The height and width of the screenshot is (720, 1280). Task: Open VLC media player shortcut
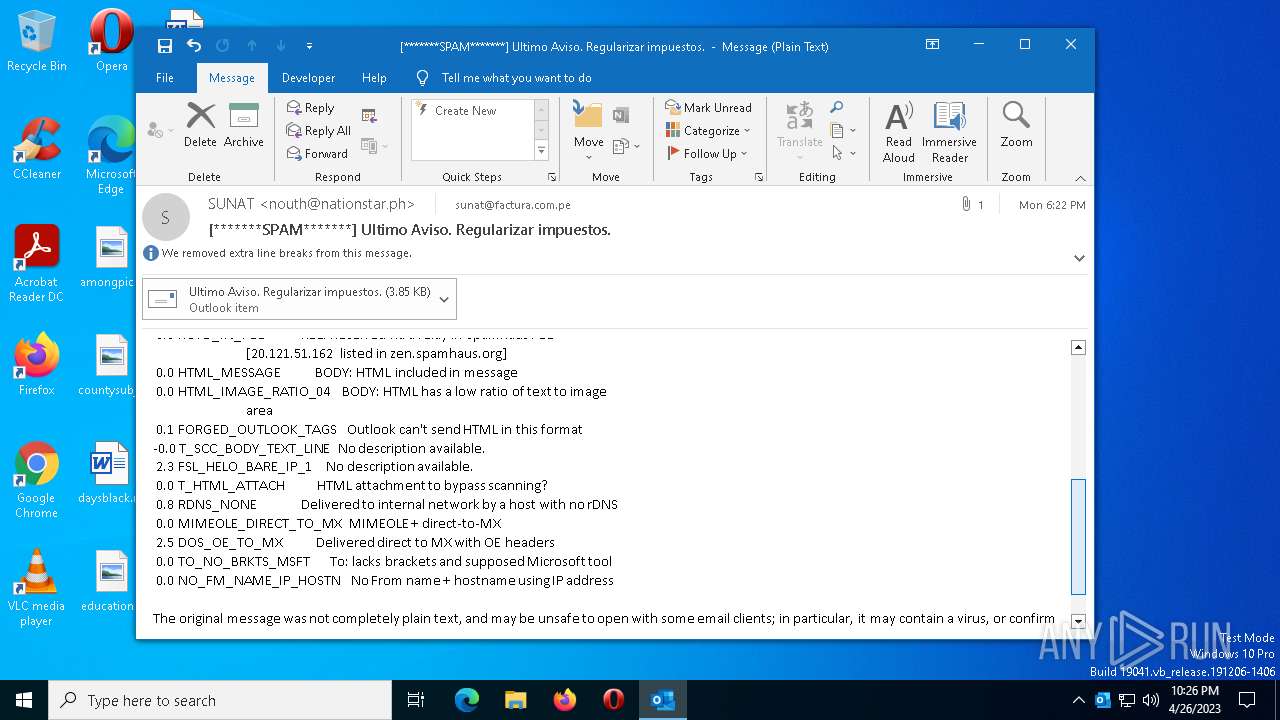coord(36,588)
